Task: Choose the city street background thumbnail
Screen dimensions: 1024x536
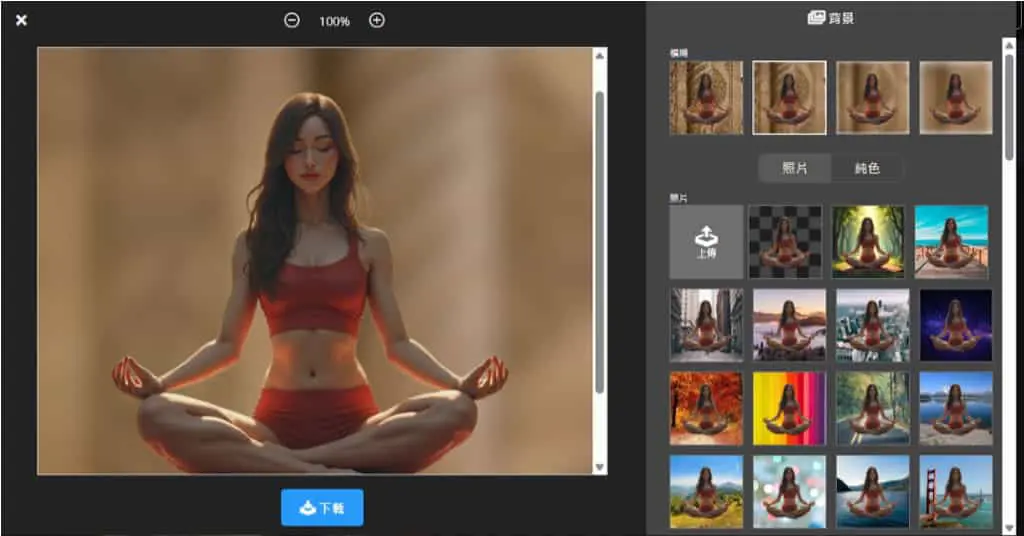Action: coord(706,325)
